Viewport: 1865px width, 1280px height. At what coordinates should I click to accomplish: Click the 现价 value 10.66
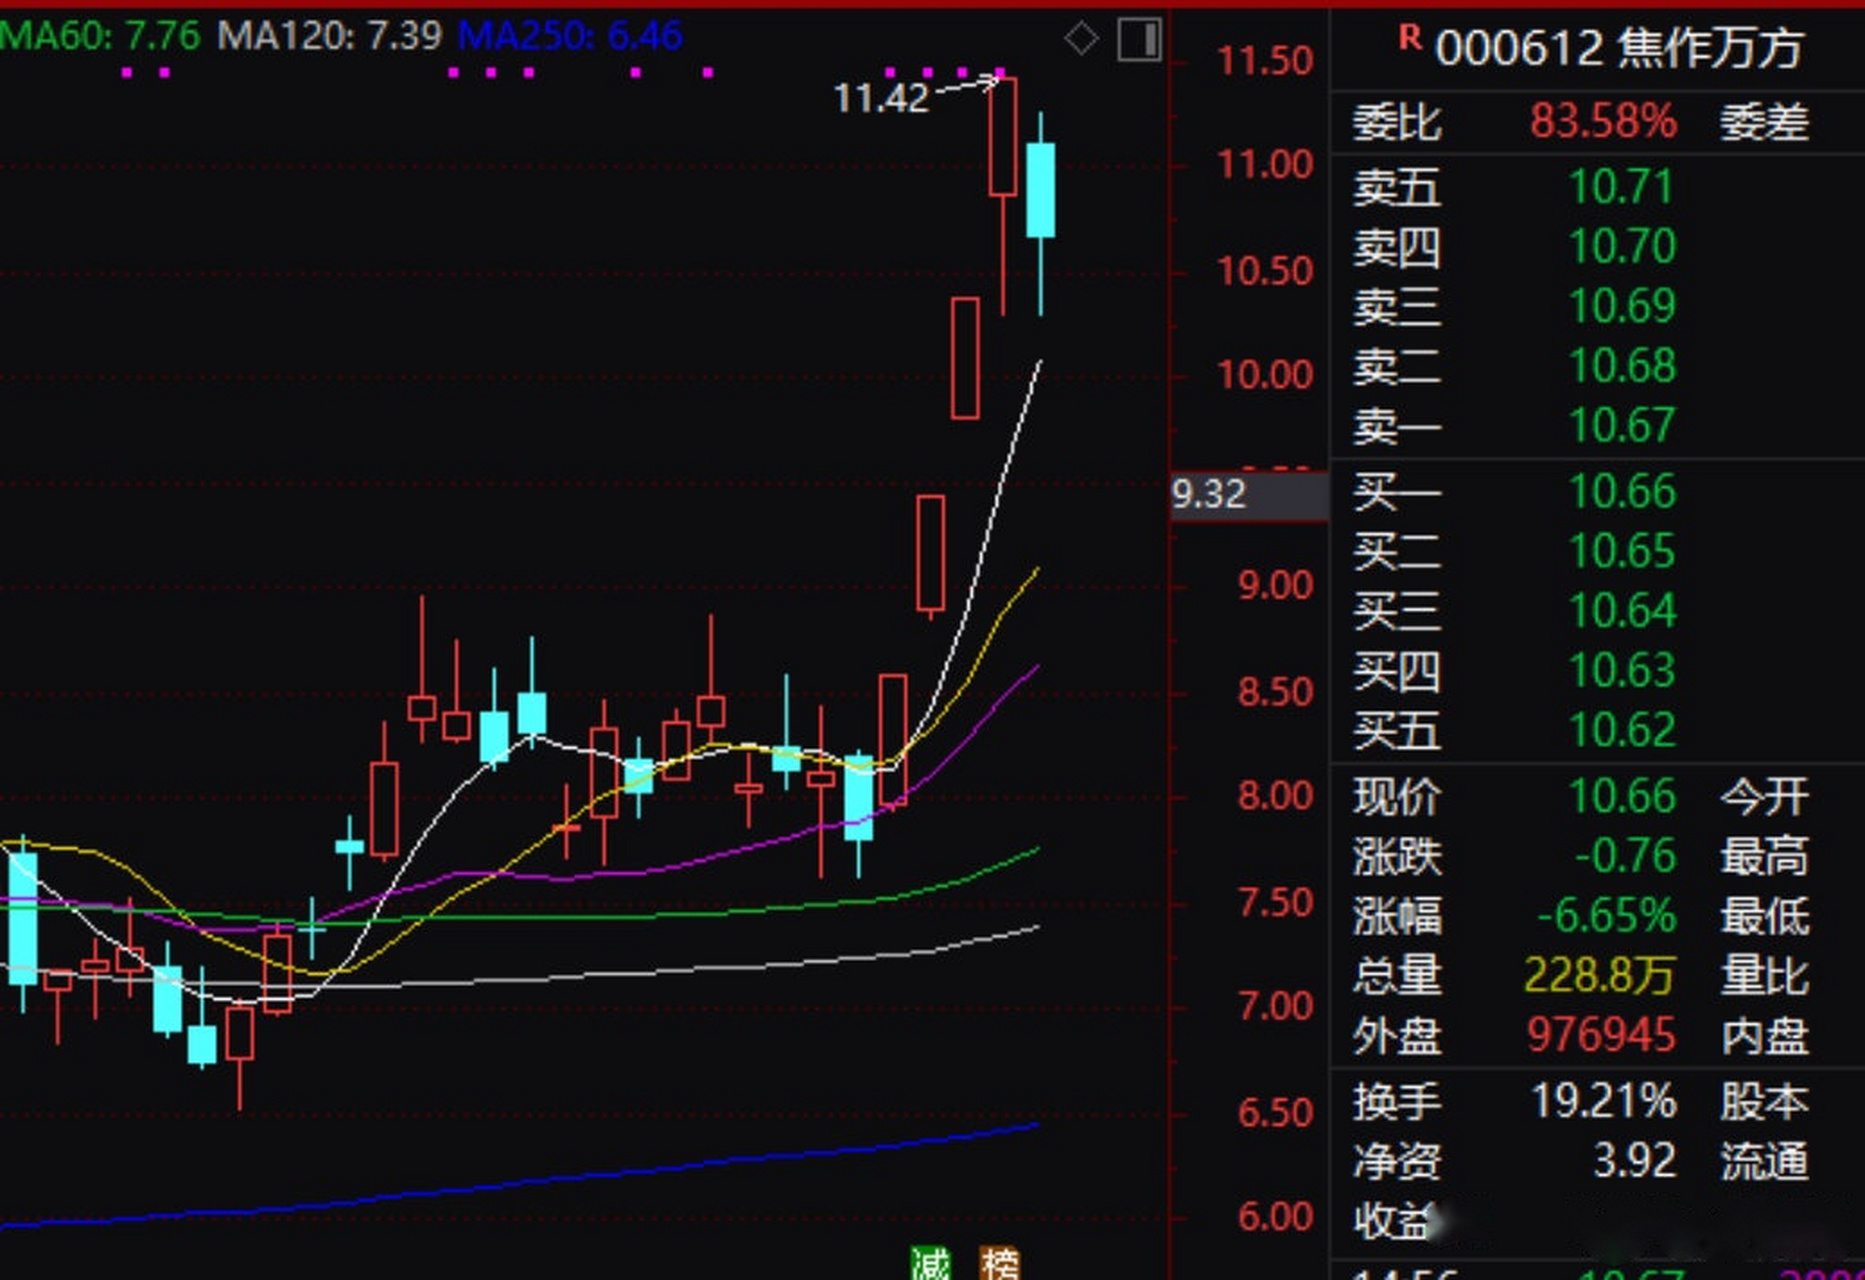(1622, 797)
